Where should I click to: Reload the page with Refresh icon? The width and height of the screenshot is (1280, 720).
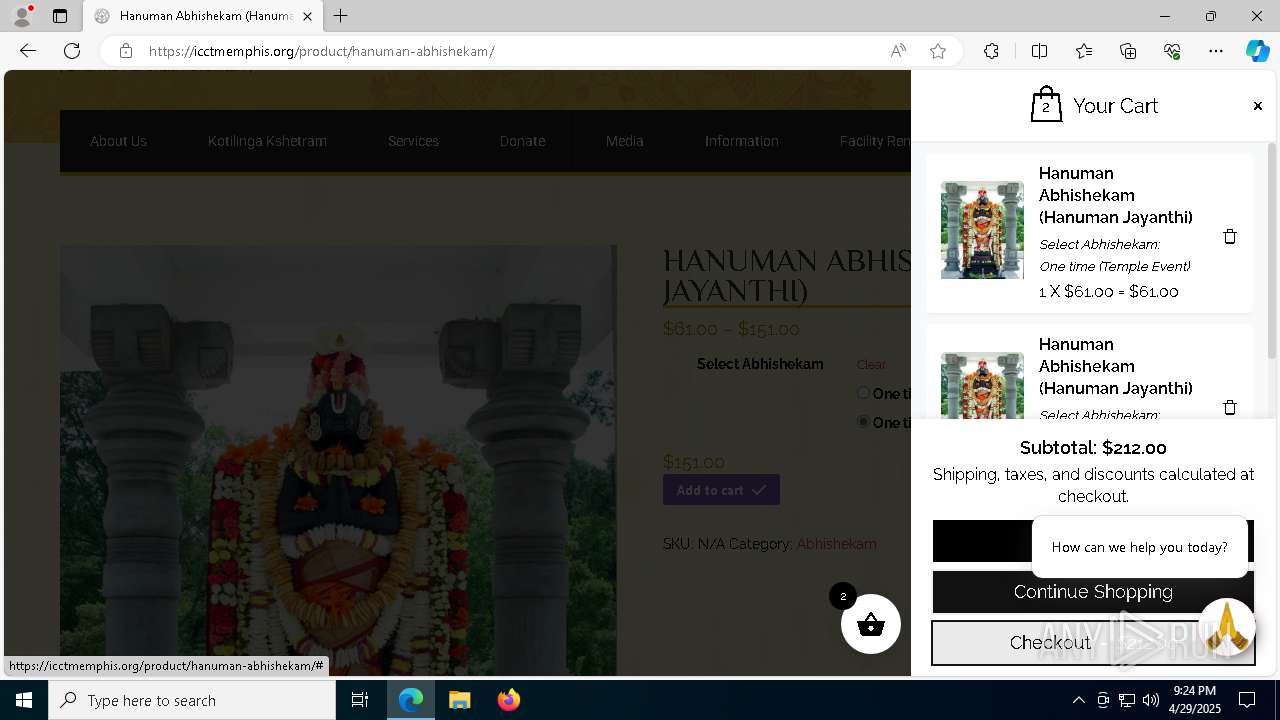(72, 51)
